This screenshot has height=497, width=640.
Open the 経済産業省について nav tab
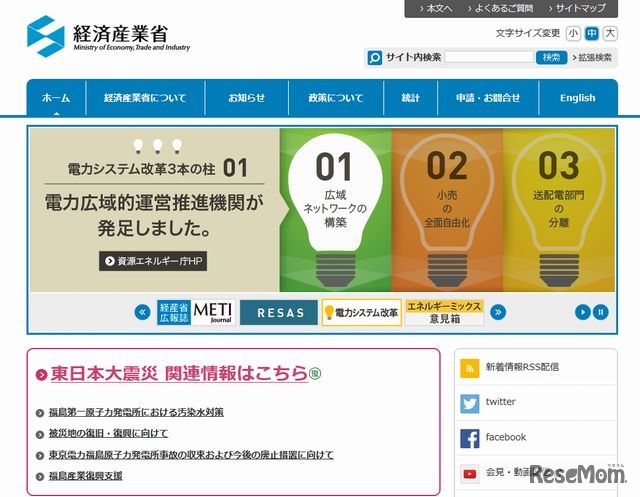coord(145,98)
